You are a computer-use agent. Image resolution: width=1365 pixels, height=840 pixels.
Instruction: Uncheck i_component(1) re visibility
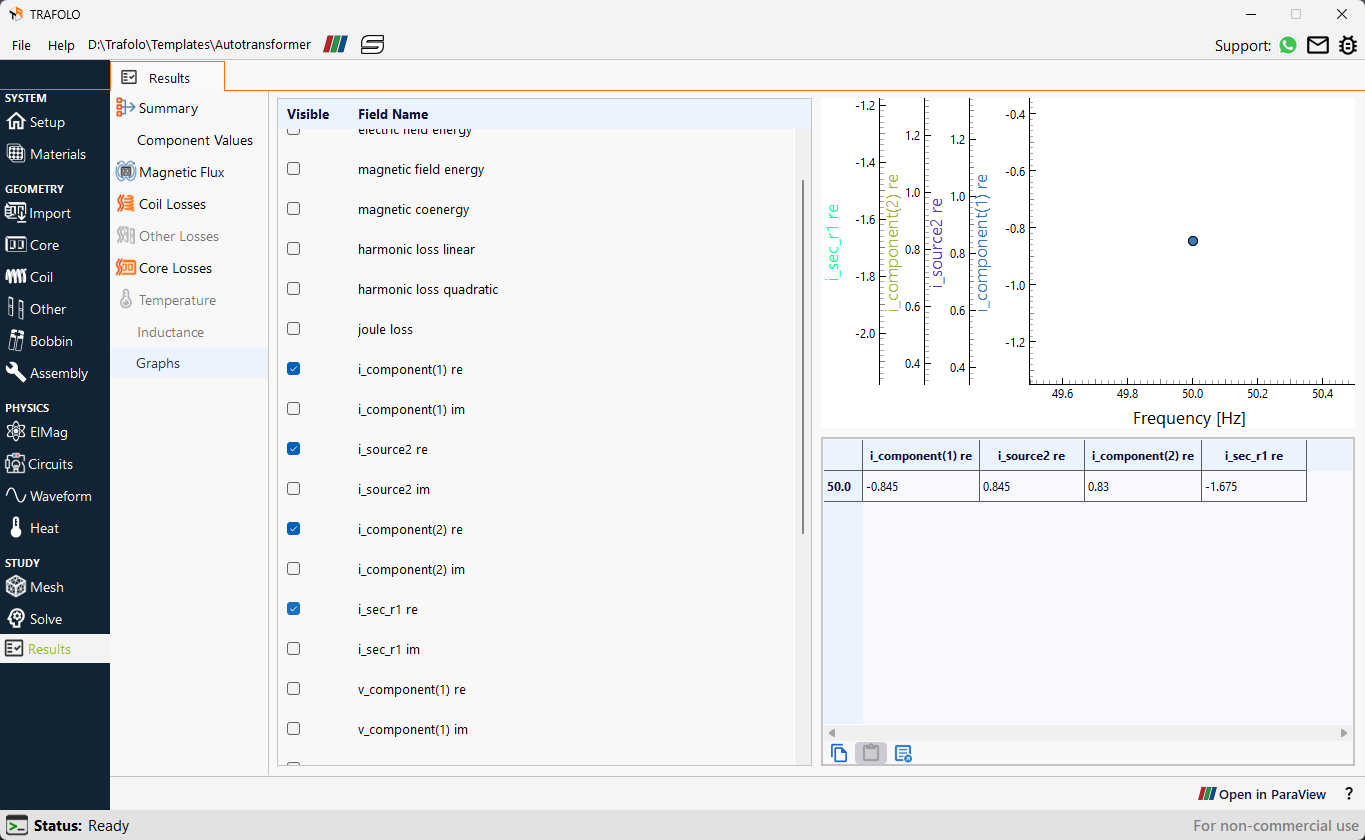pyautogui.click(x=294, y=369)
